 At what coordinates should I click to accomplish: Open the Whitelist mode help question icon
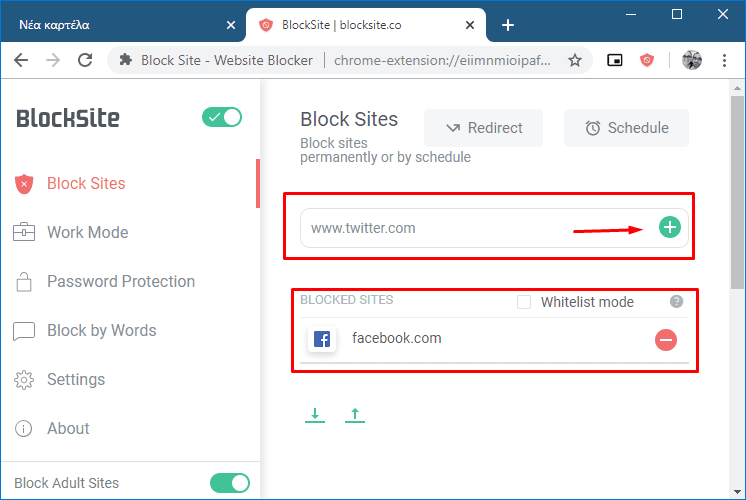(676, 301)
